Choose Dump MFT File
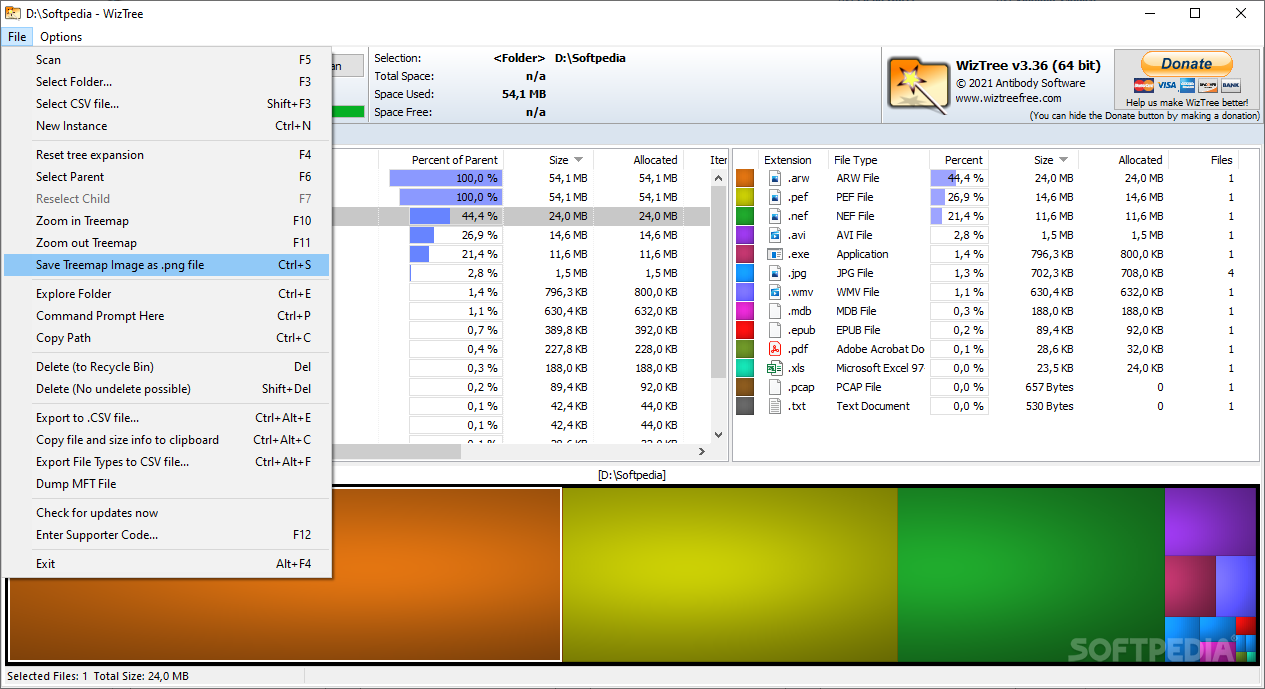Viewport: 1265px width, 689px height. click(x=166, y=484)
